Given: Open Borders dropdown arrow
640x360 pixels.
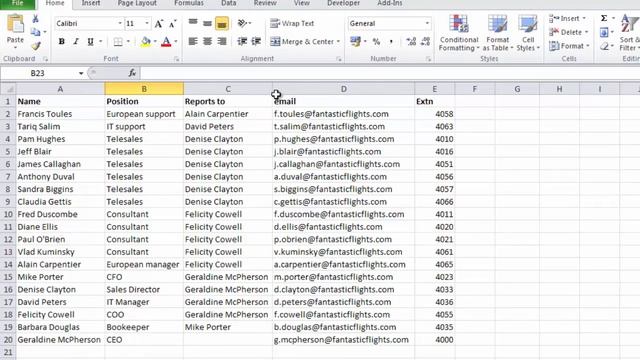Looking at the screenshot, I should click(128, 42).
